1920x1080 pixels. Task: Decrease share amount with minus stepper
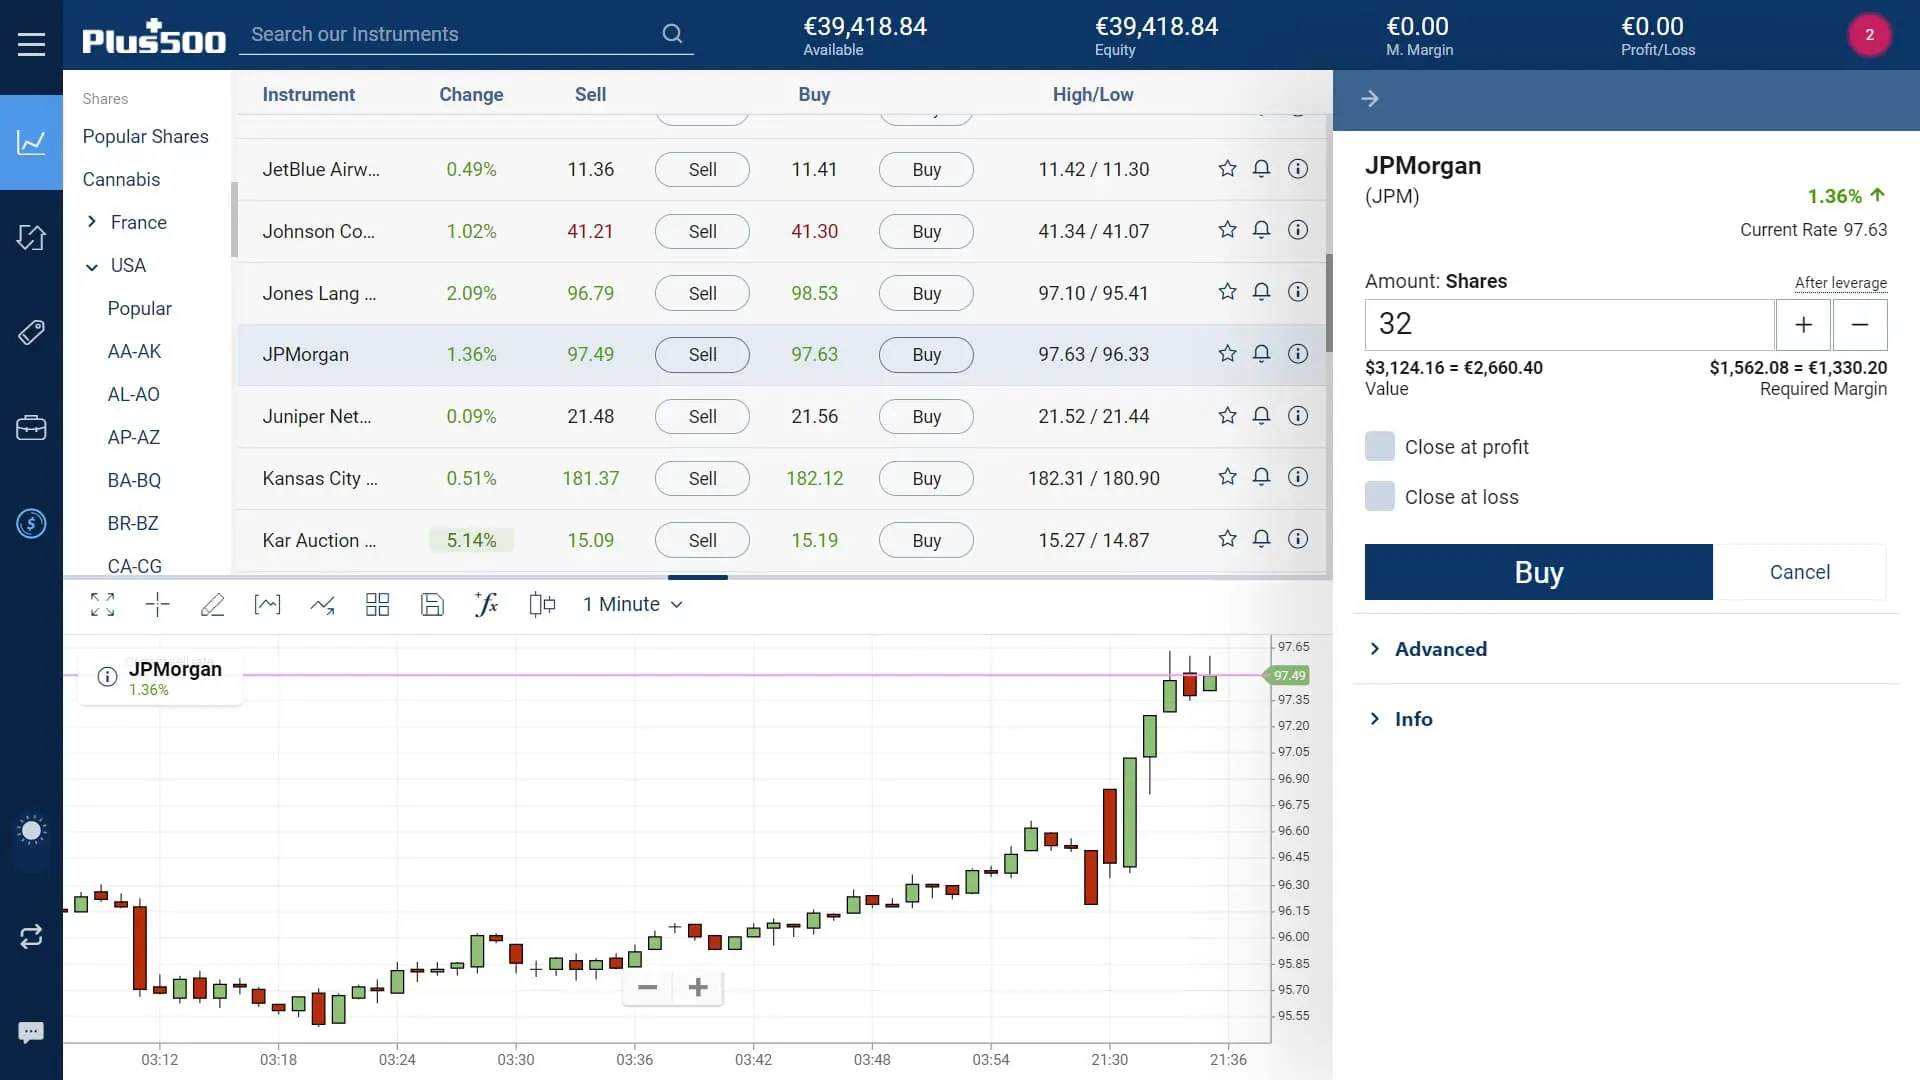click(x=1860, y=324)
